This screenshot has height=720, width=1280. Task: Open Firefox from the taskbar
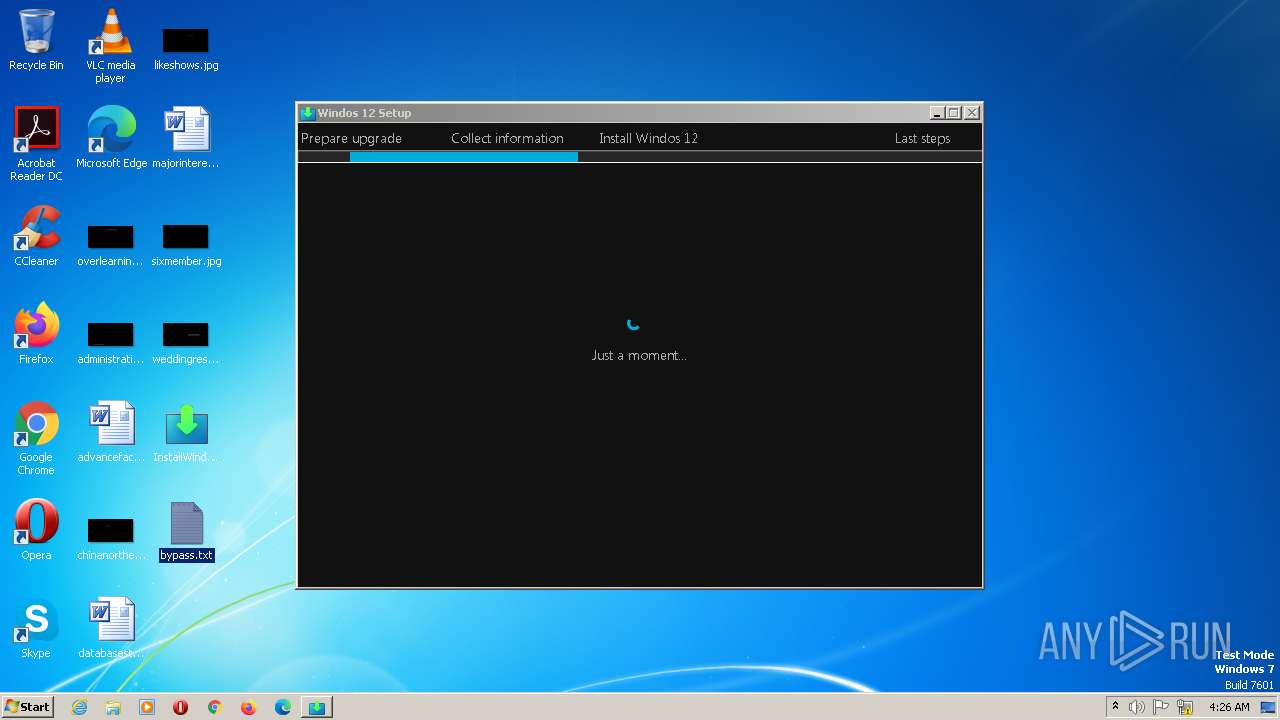(x=248, y=707)
